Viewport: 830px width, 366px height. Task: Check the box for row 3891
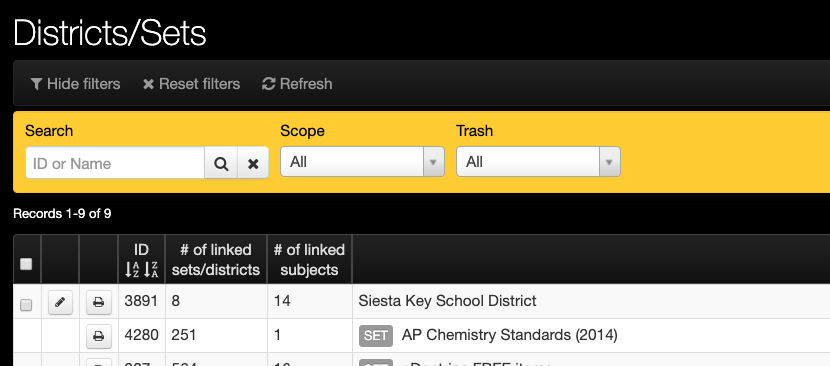(26, 305)
